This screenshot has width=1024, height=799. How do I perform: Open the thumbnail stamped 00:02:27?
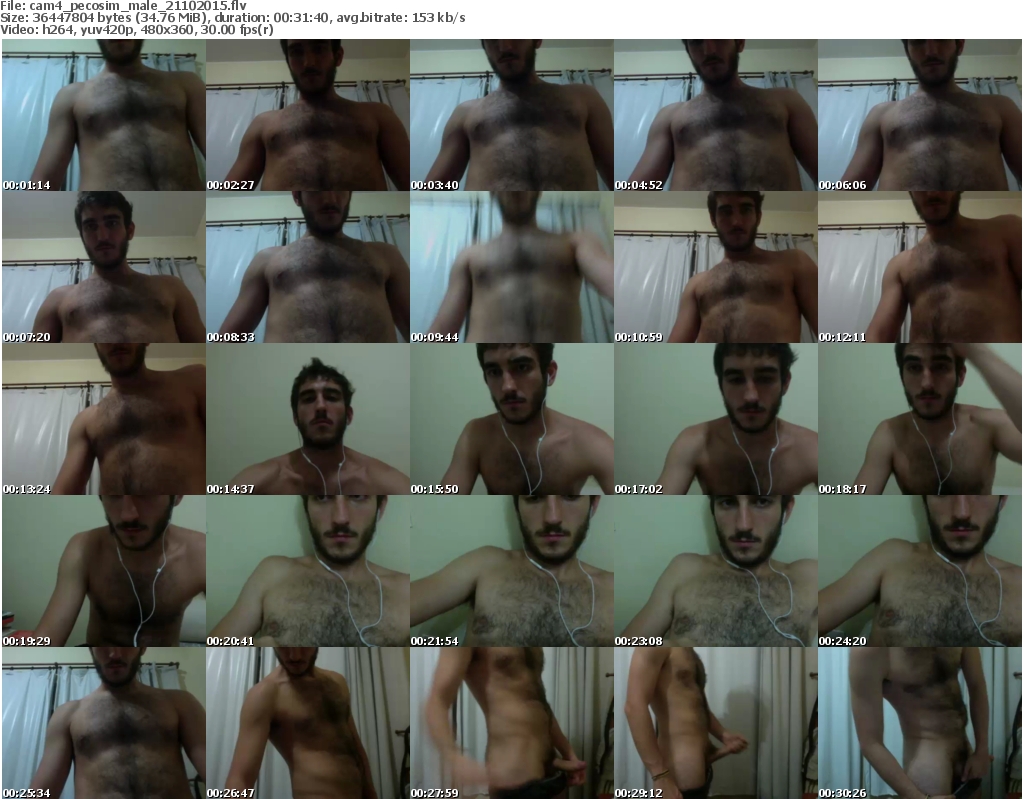point(308,115)
